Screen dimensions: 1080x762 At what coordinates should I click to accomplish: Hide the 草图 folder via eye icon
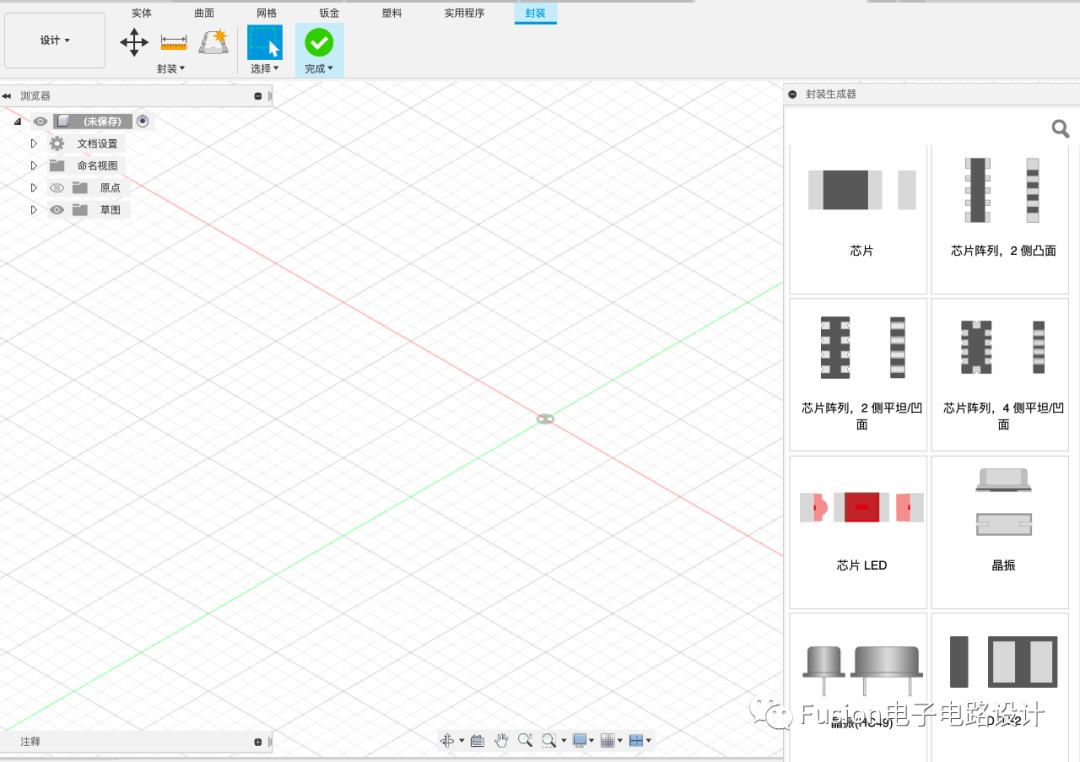pos(57,209)
